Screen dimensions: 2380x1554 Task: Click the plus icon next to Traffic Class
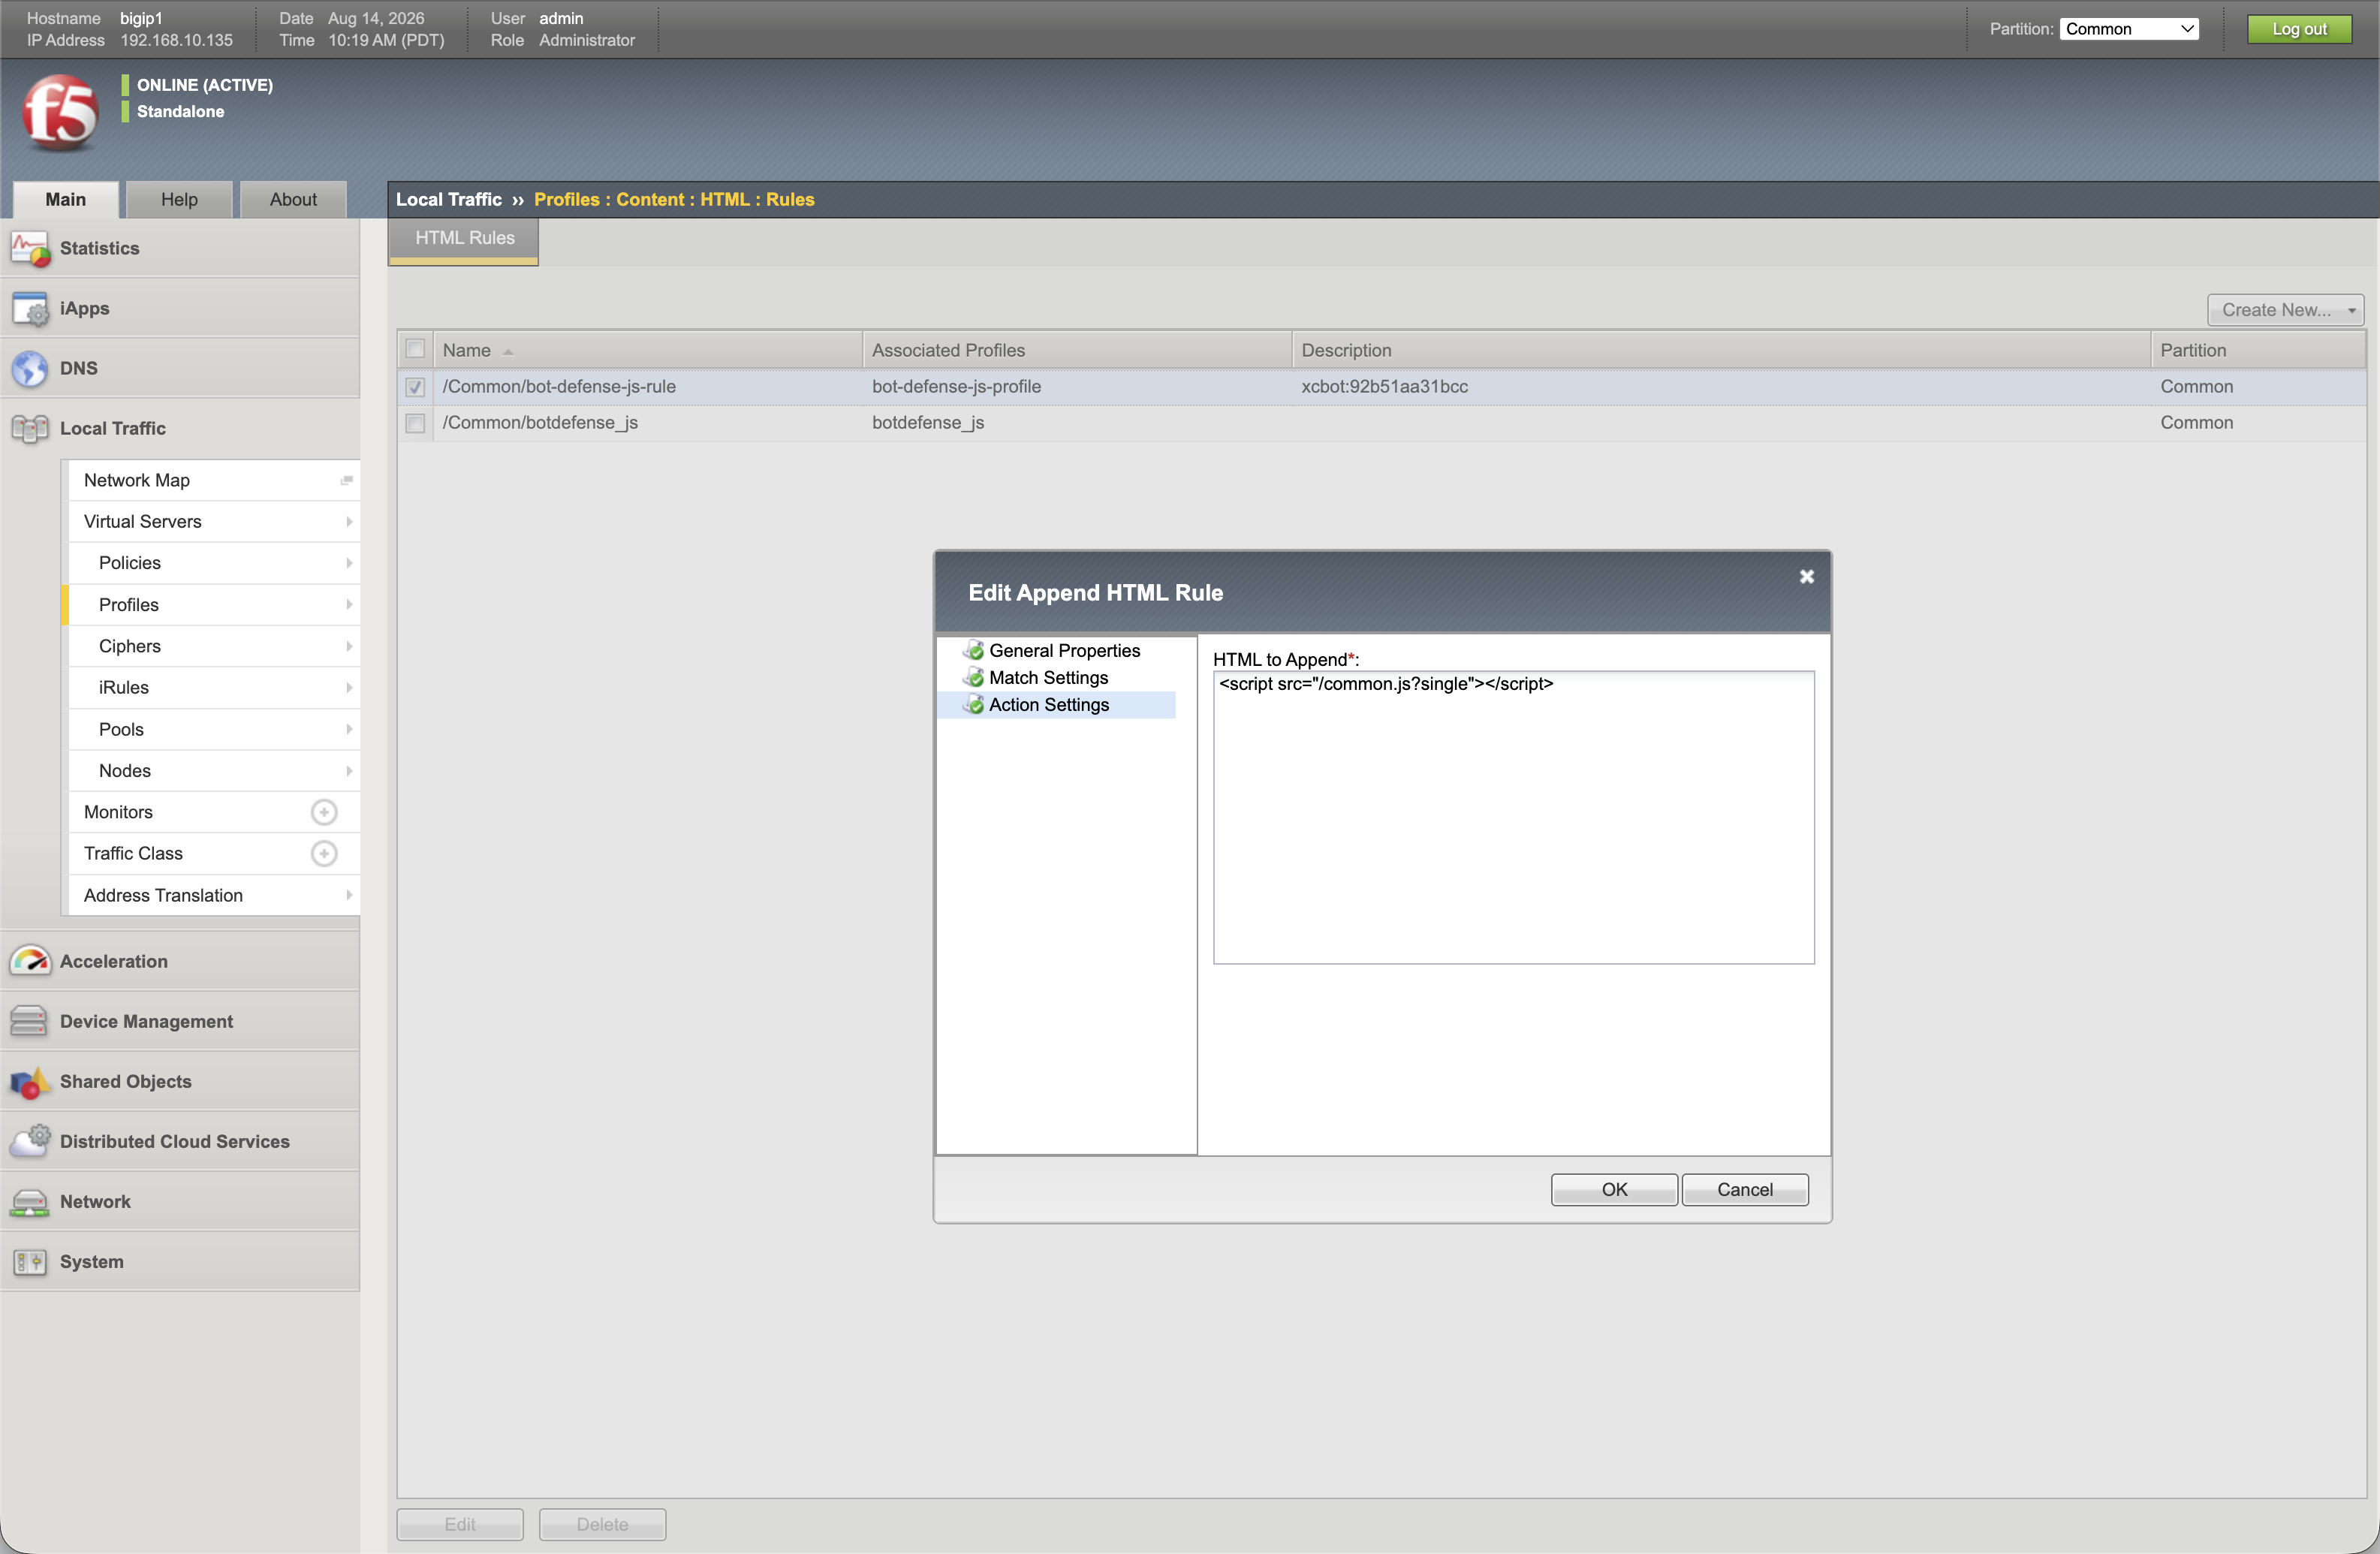tap(324, 854)
